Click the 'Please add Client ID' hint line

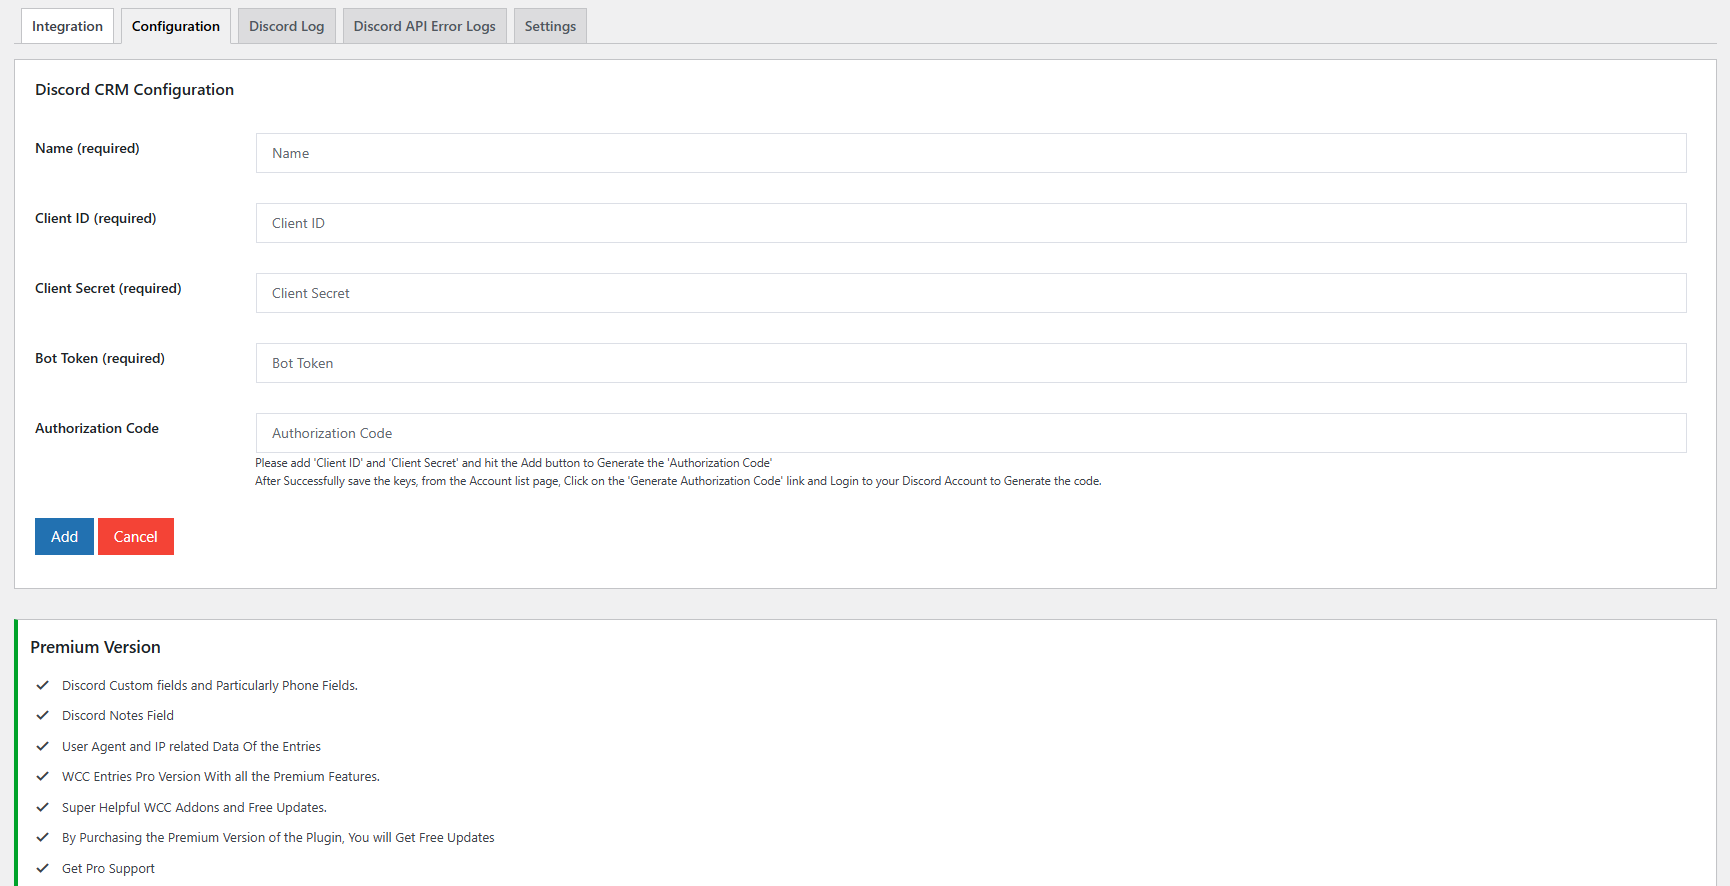click(513, 463)
